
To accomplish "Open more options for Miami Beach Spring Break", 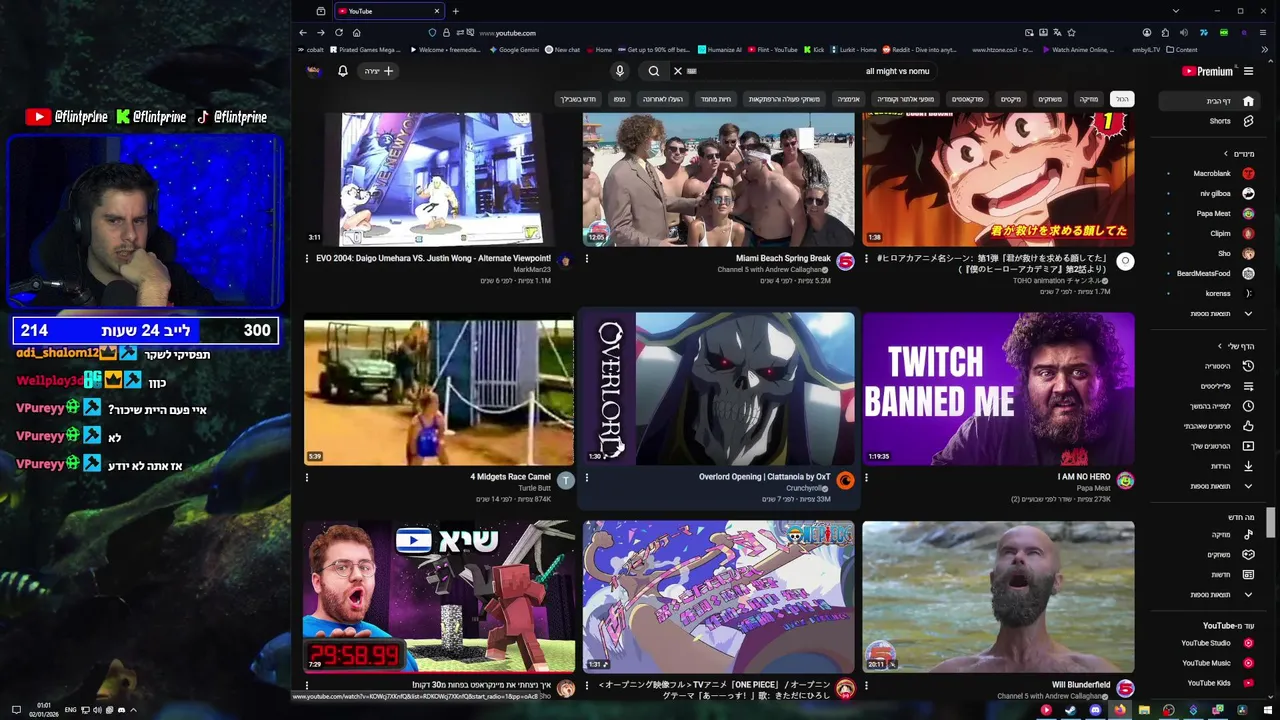I will pyautogui.click(x=587, y=258).
